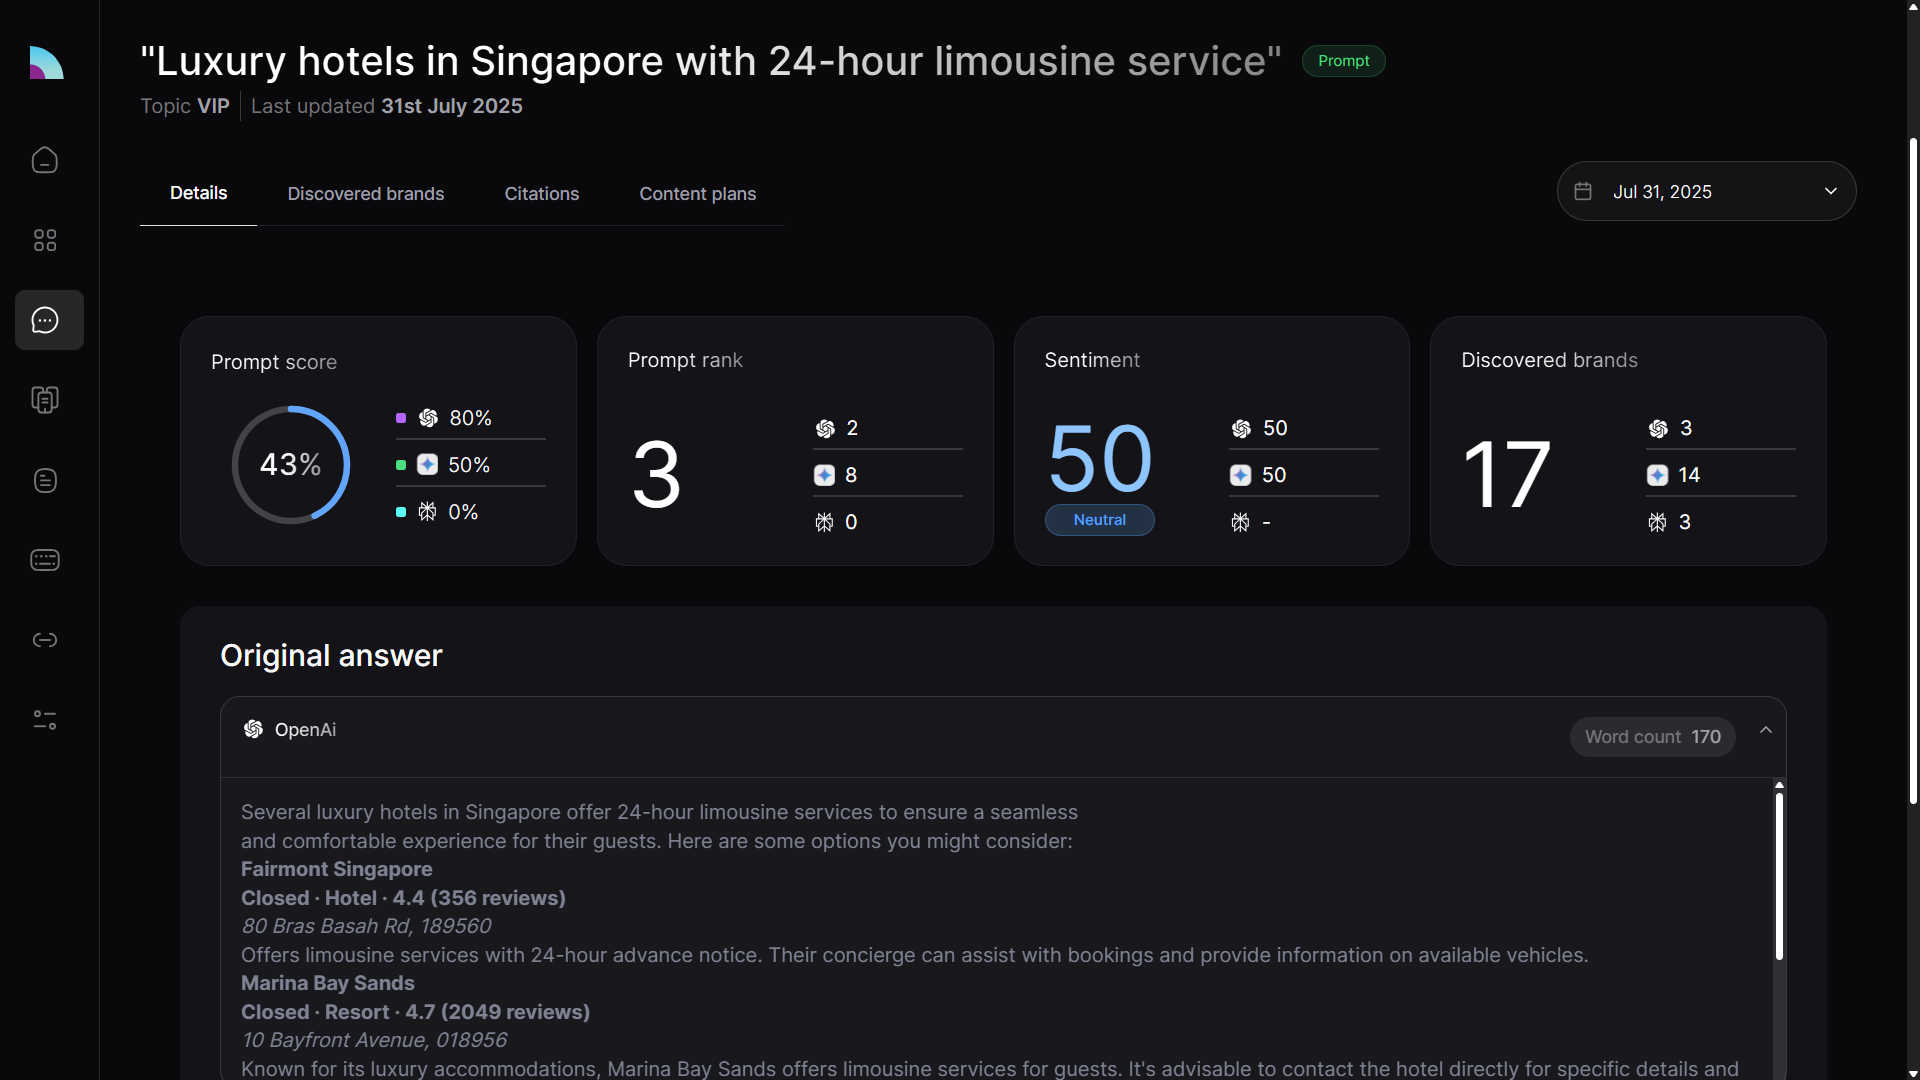Open the dashboard grid icon
The width and height of the screenshot is (1920, 1080).
point(45,240)
